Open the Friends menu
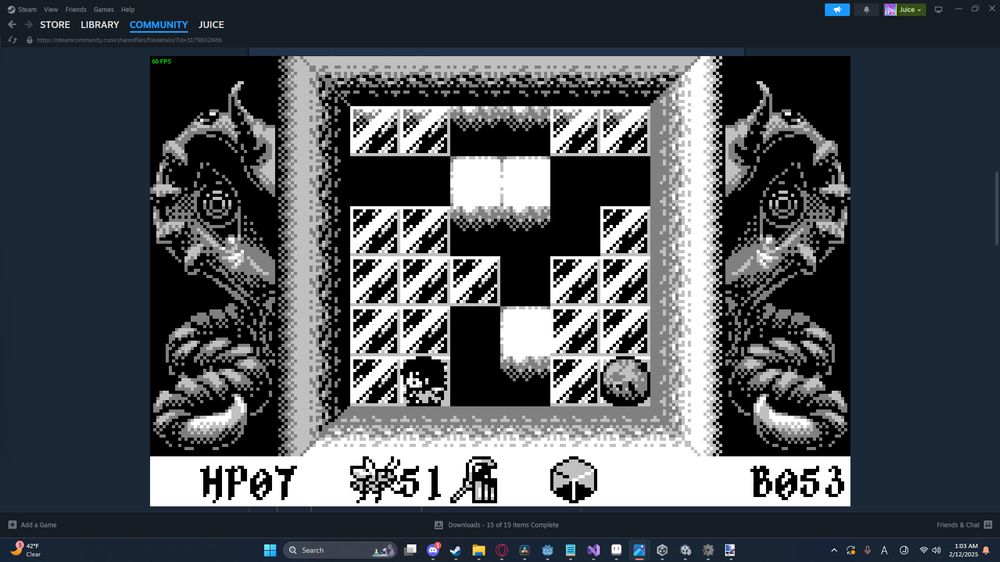 pyautogui.click(x=76, y=10)
